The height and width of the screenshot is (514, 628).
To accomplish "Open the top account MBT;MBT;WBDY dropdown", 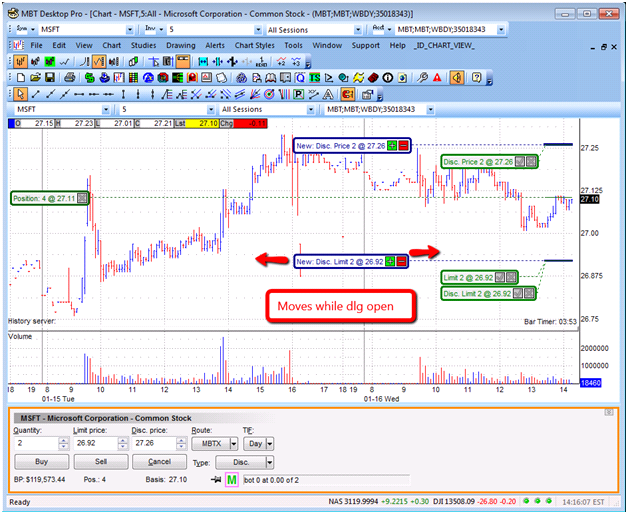I will click(x=501, y=30).
